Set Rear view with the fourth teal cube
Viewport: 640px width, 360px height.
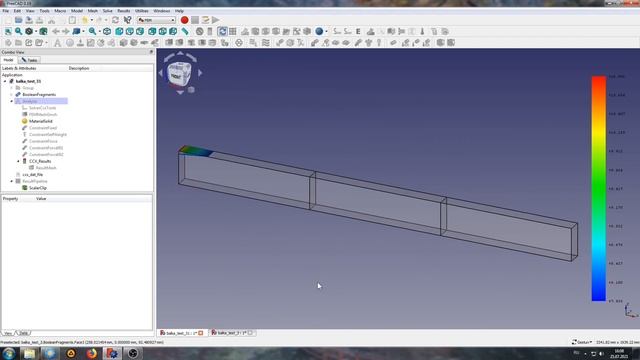[x=152, y=31]
